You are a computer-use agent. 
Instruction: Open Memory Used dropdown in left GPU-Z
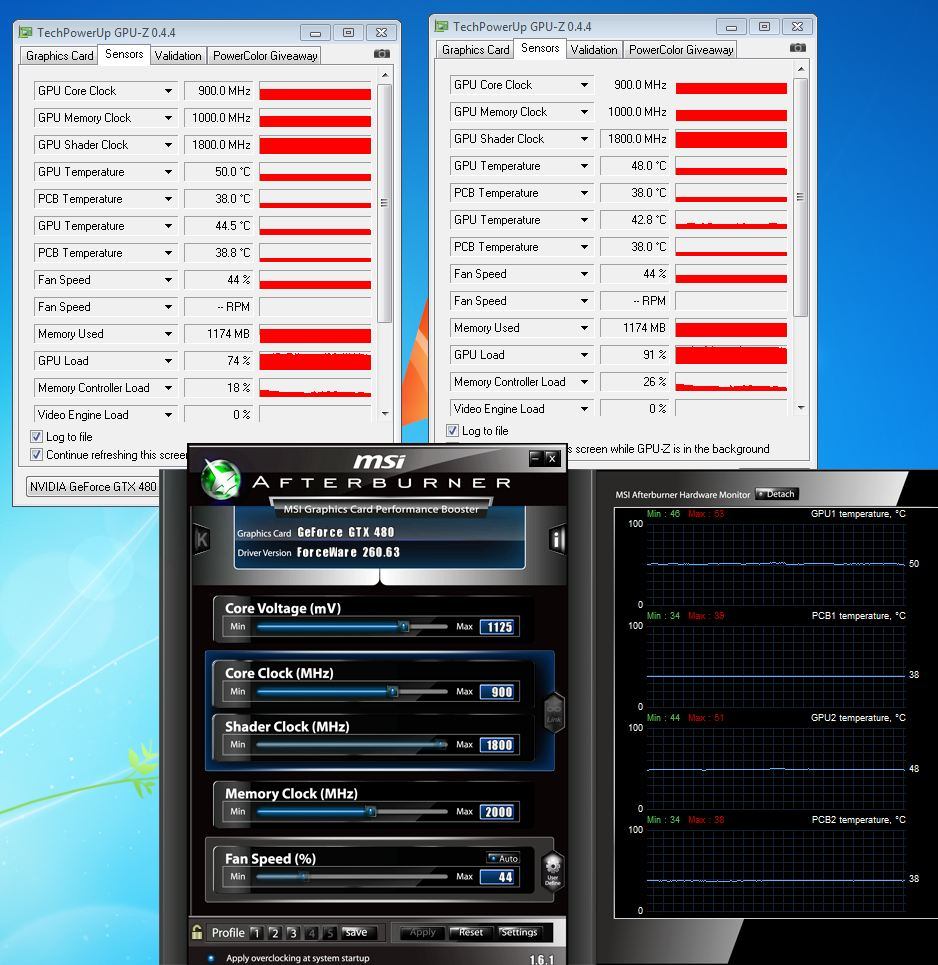[x=168, y=334]
